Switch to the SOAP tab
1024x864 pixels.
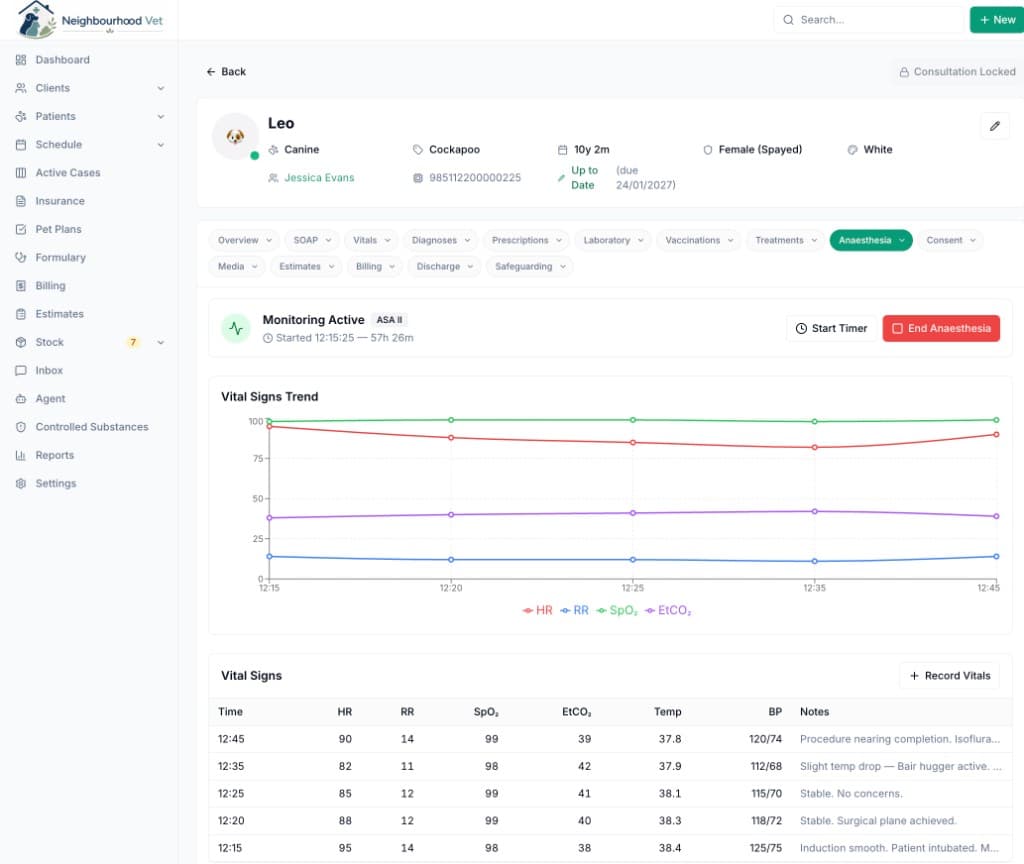coord(312,240)
